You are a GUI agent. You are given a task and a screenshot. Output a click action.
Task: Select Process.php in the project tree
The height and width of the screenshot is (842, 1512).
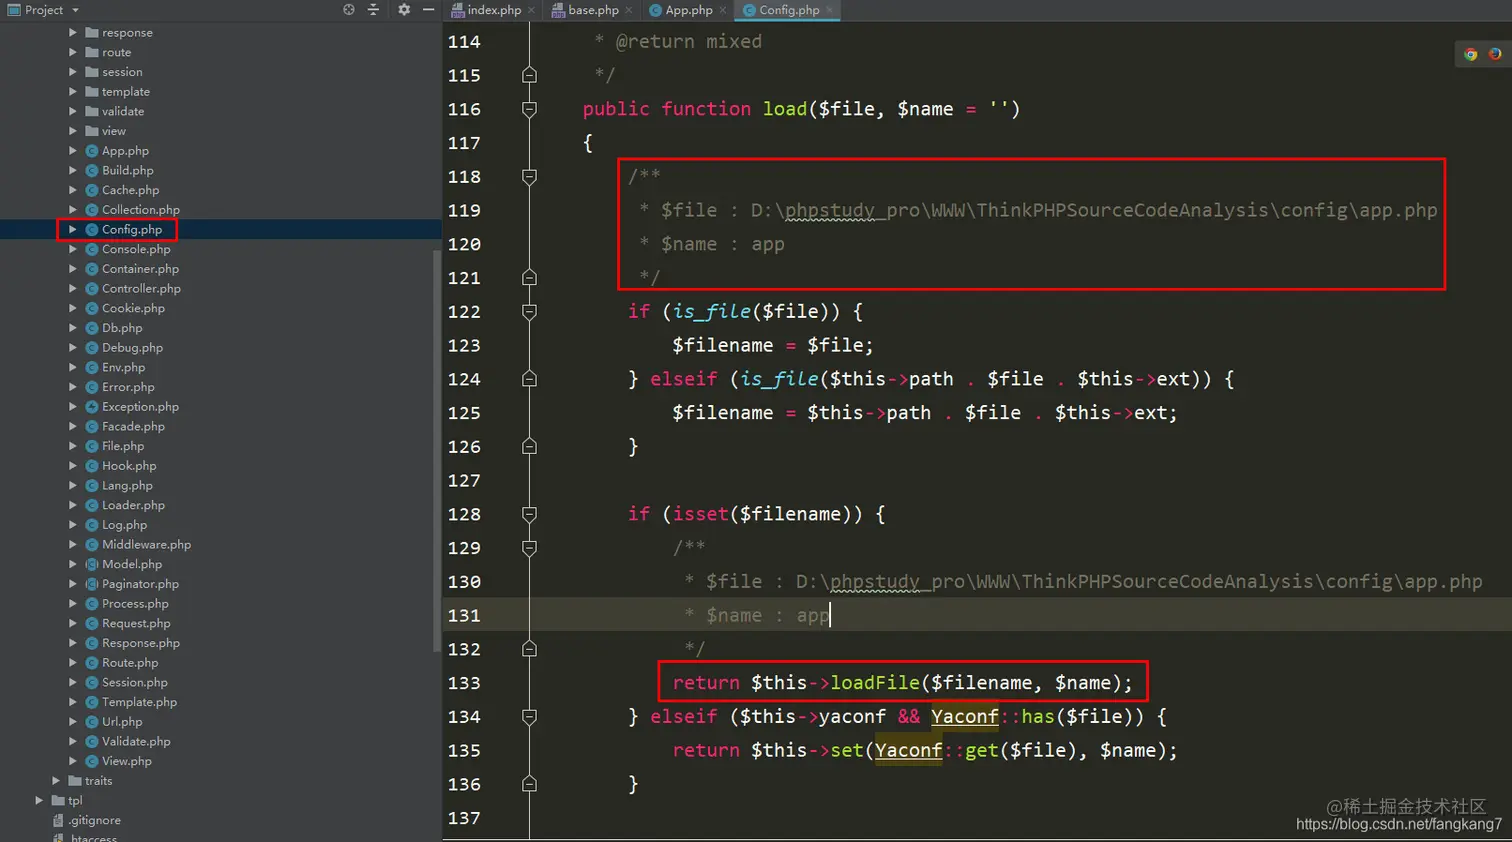click(135, 604)
